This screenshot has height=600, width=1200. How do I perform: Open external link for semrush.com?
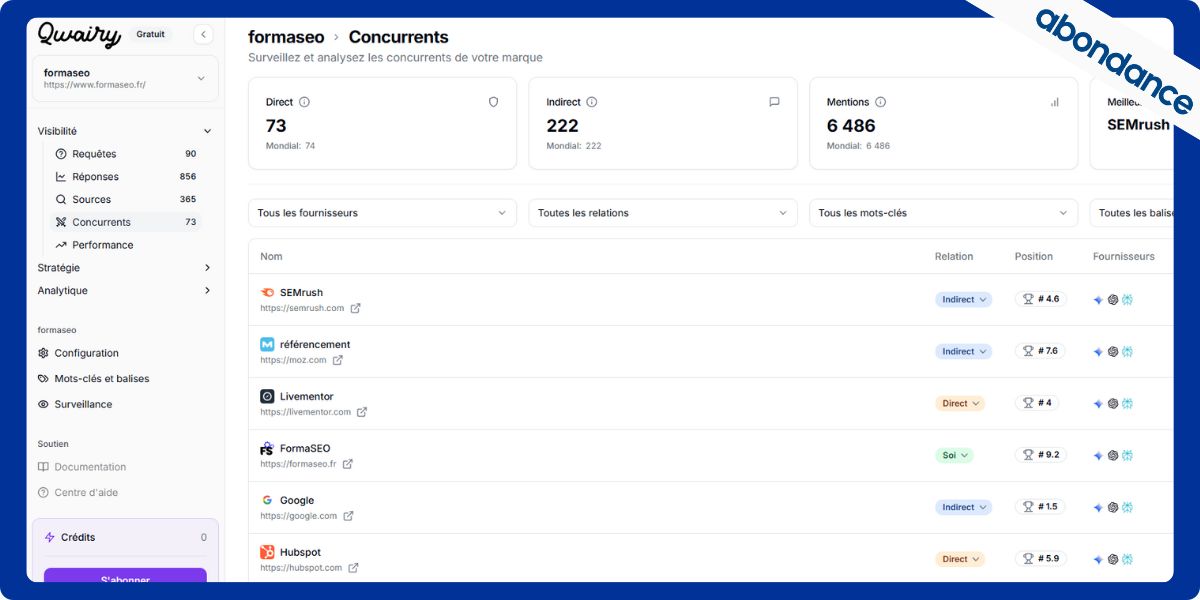(356, 308)
